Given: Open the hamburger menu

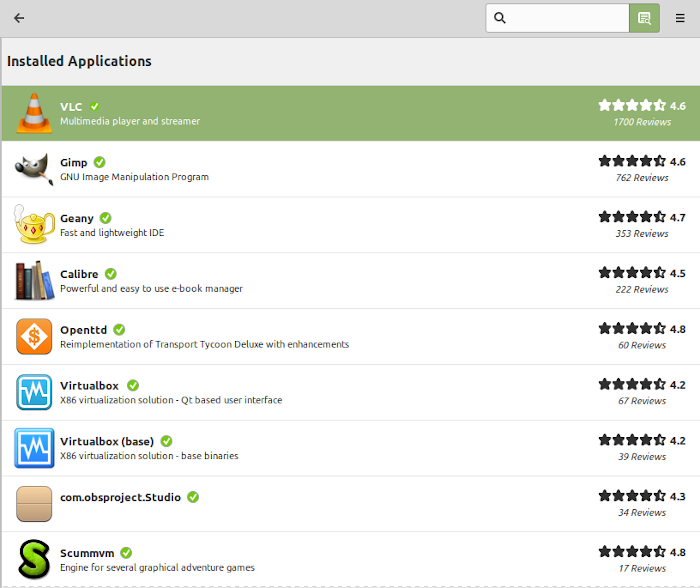Looking at the screenshot, I should pos(681,18).
